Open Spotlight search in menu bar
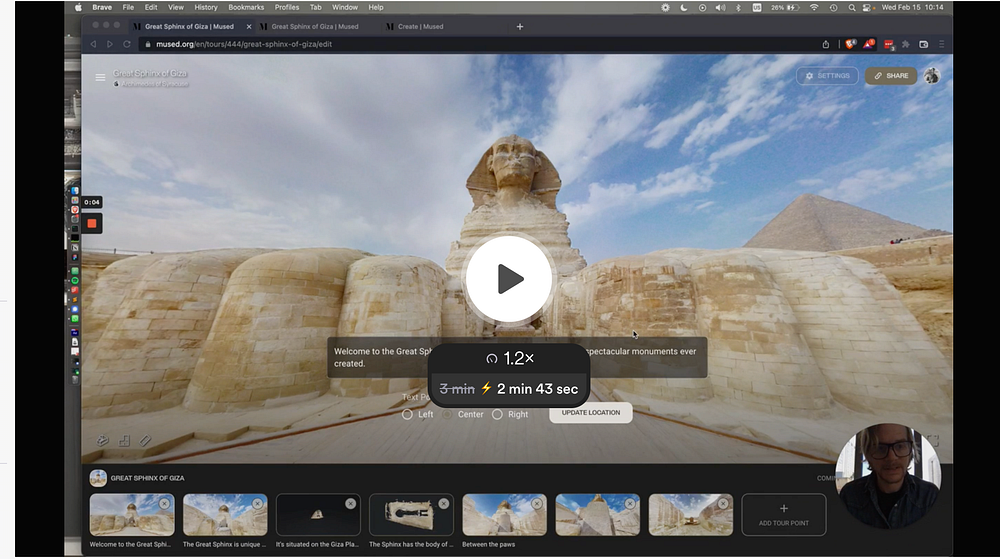The height and width of the screenshot is (559, 1000). tap(851, 8)
